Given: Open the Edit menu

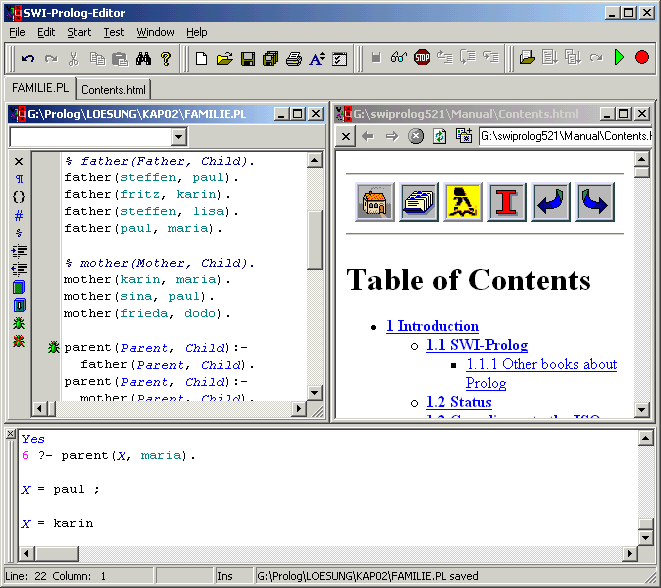Looking at the screenshot, I should [x=46, y=32].
